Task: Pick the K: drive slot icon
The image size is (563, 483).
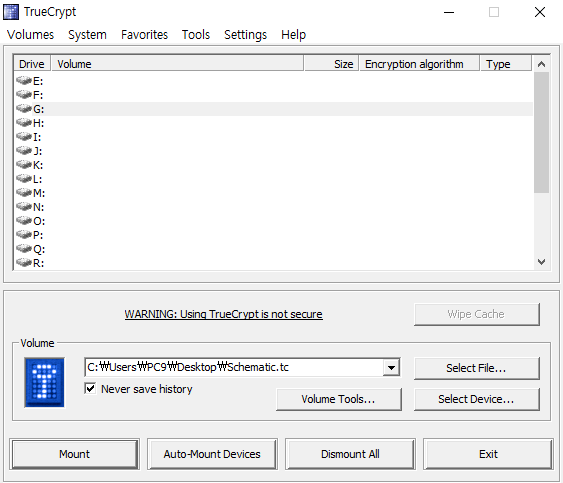Action: tap(24, 164)
